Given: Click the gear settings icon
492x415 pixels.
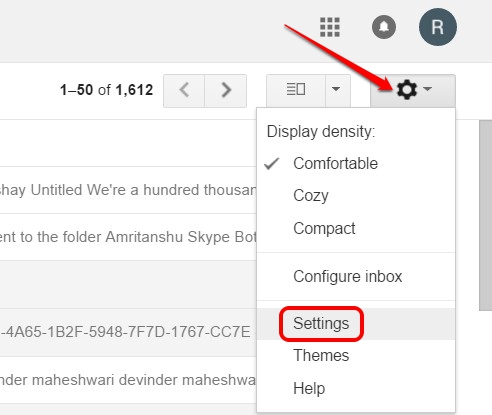Looking at the screenshot, I should (407, 89).
